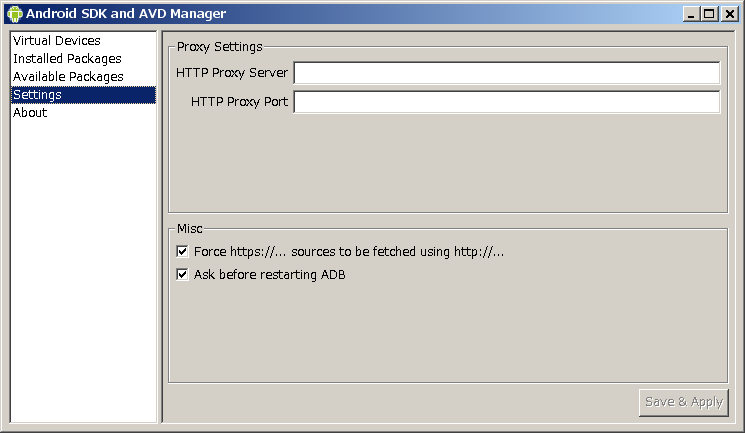Uncheck Ask before restarting ADB
This screenshot has width=745, height=433.
pos(182,275)
